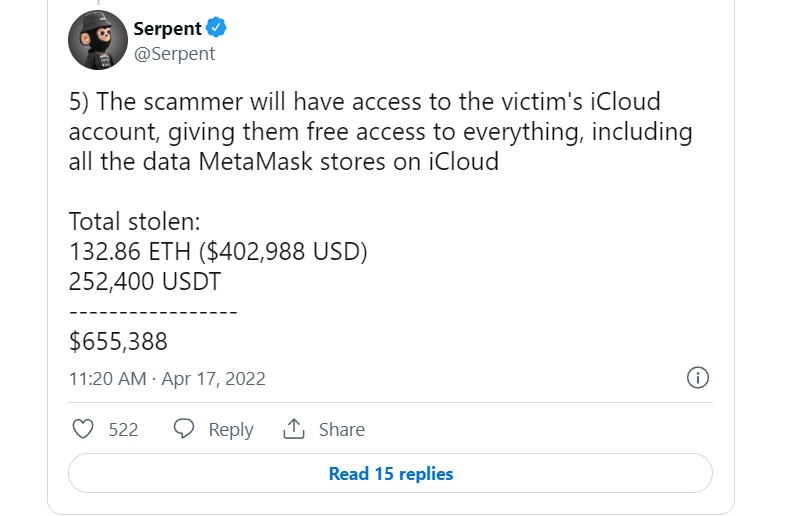Image resolution: width=805 pixels, height=516 pixels.
Task: Click the reply speech bubble icon
Action: [183, 429]
